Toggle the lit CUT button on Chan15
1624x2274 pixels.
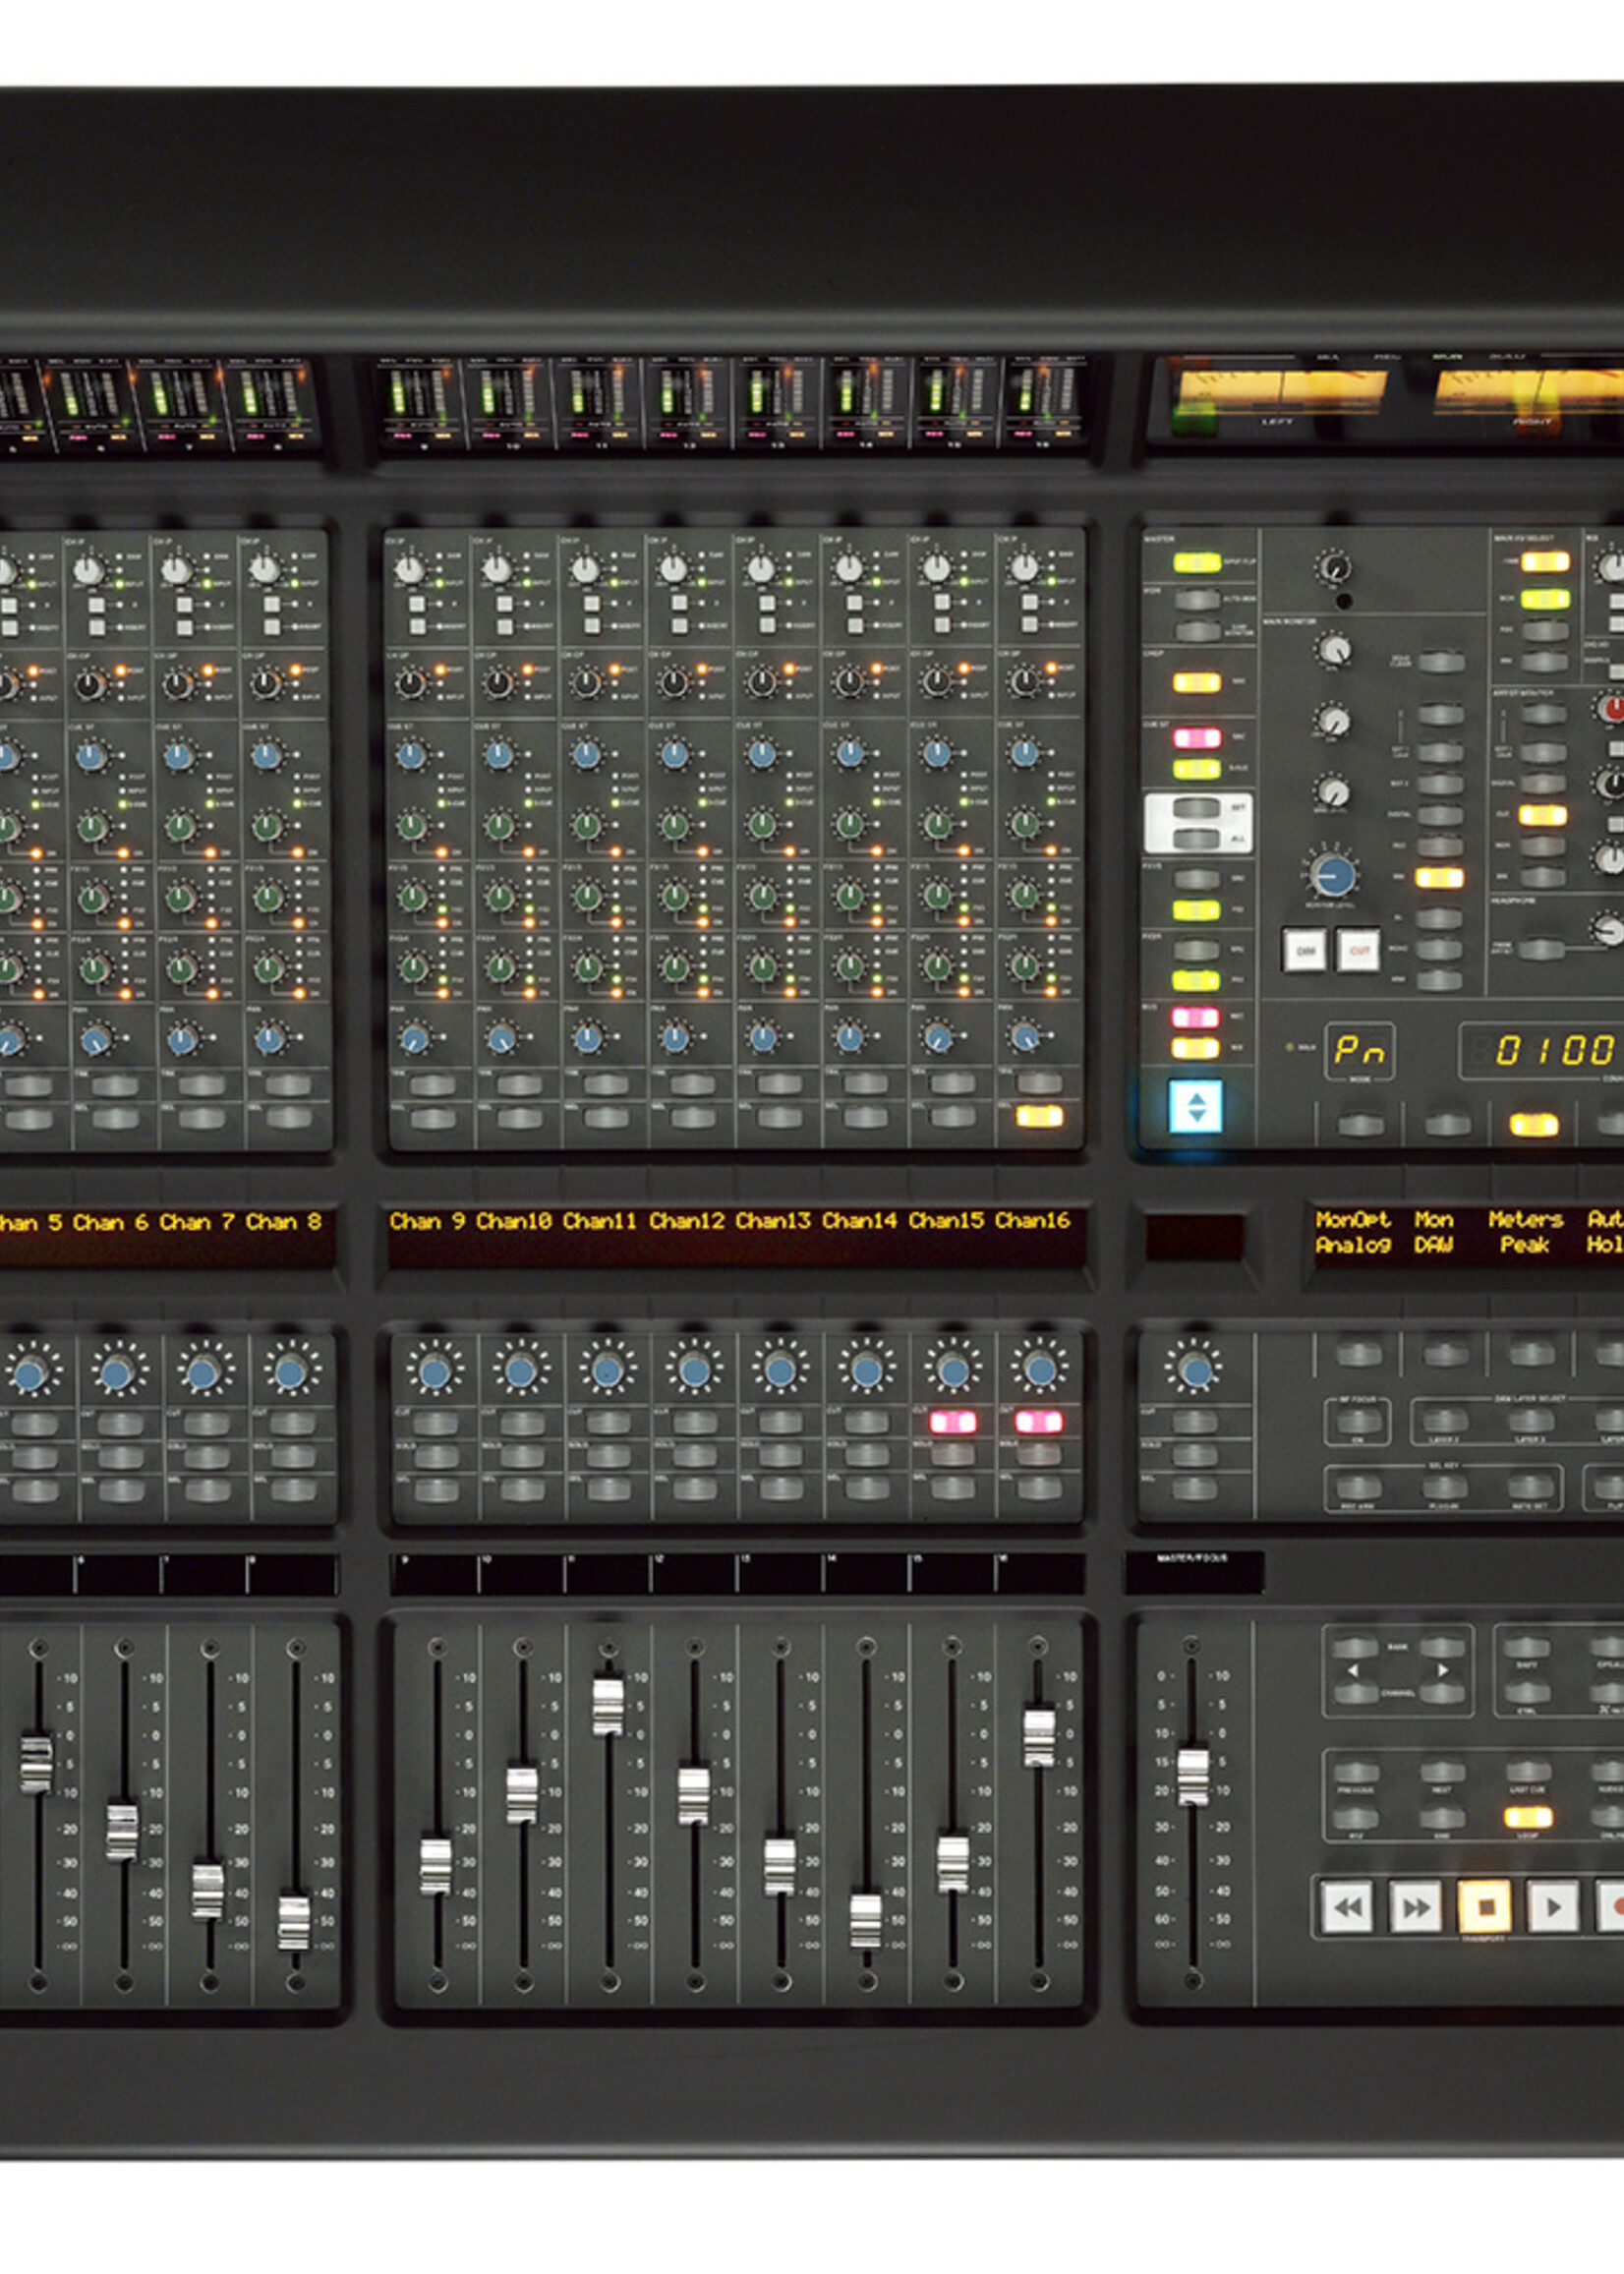[953, 1422]
